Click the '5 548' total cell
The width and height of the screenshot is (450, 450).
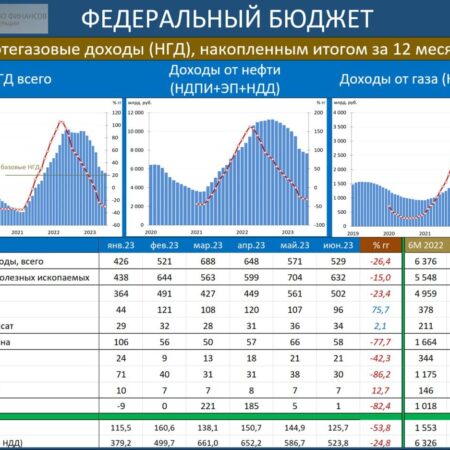click(x=426, y=277)
